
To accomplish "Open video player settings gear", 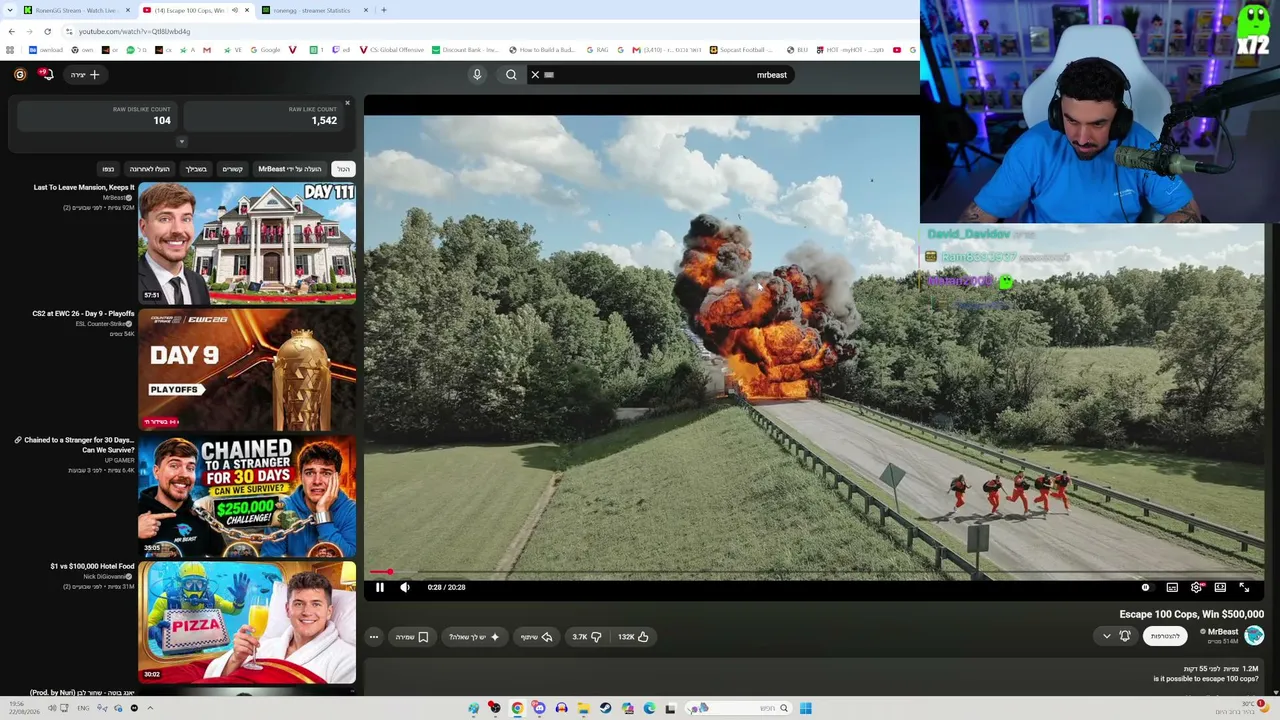I will click(x=1196, y=587).
